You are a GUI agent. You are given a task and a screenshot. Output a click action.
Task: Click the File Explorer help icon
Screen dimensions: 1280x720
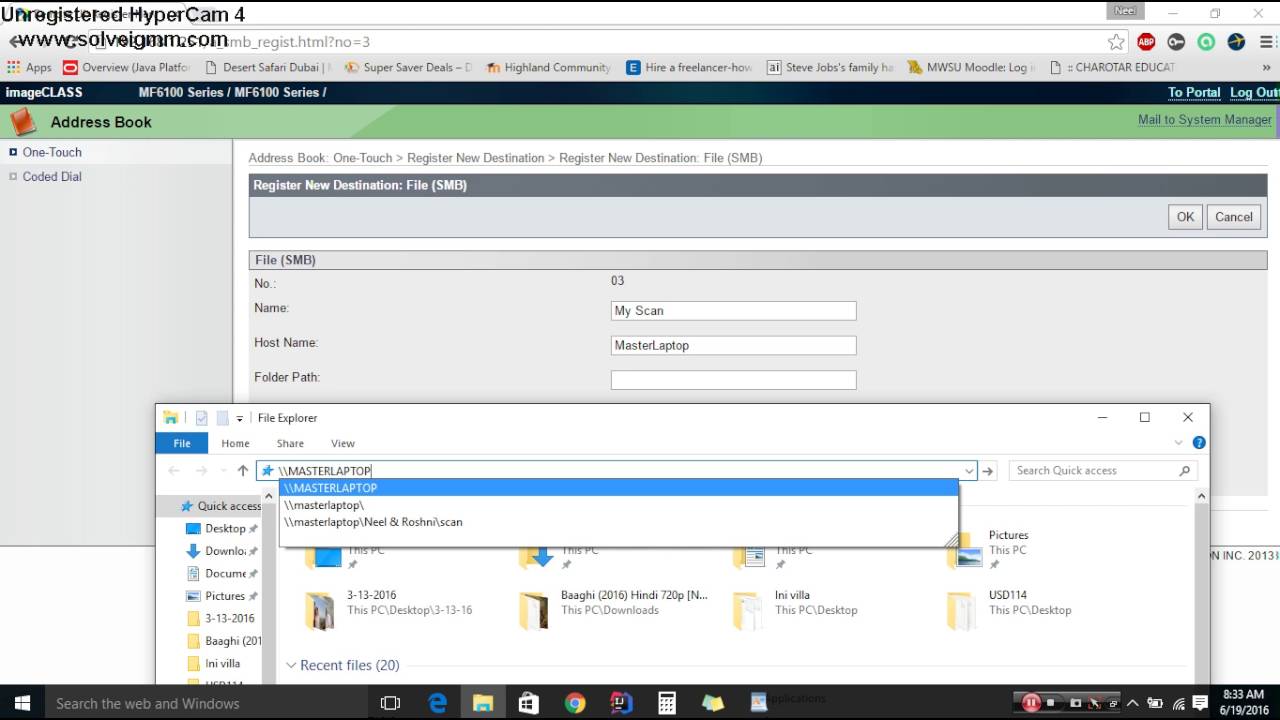(x=1199, y=443)
